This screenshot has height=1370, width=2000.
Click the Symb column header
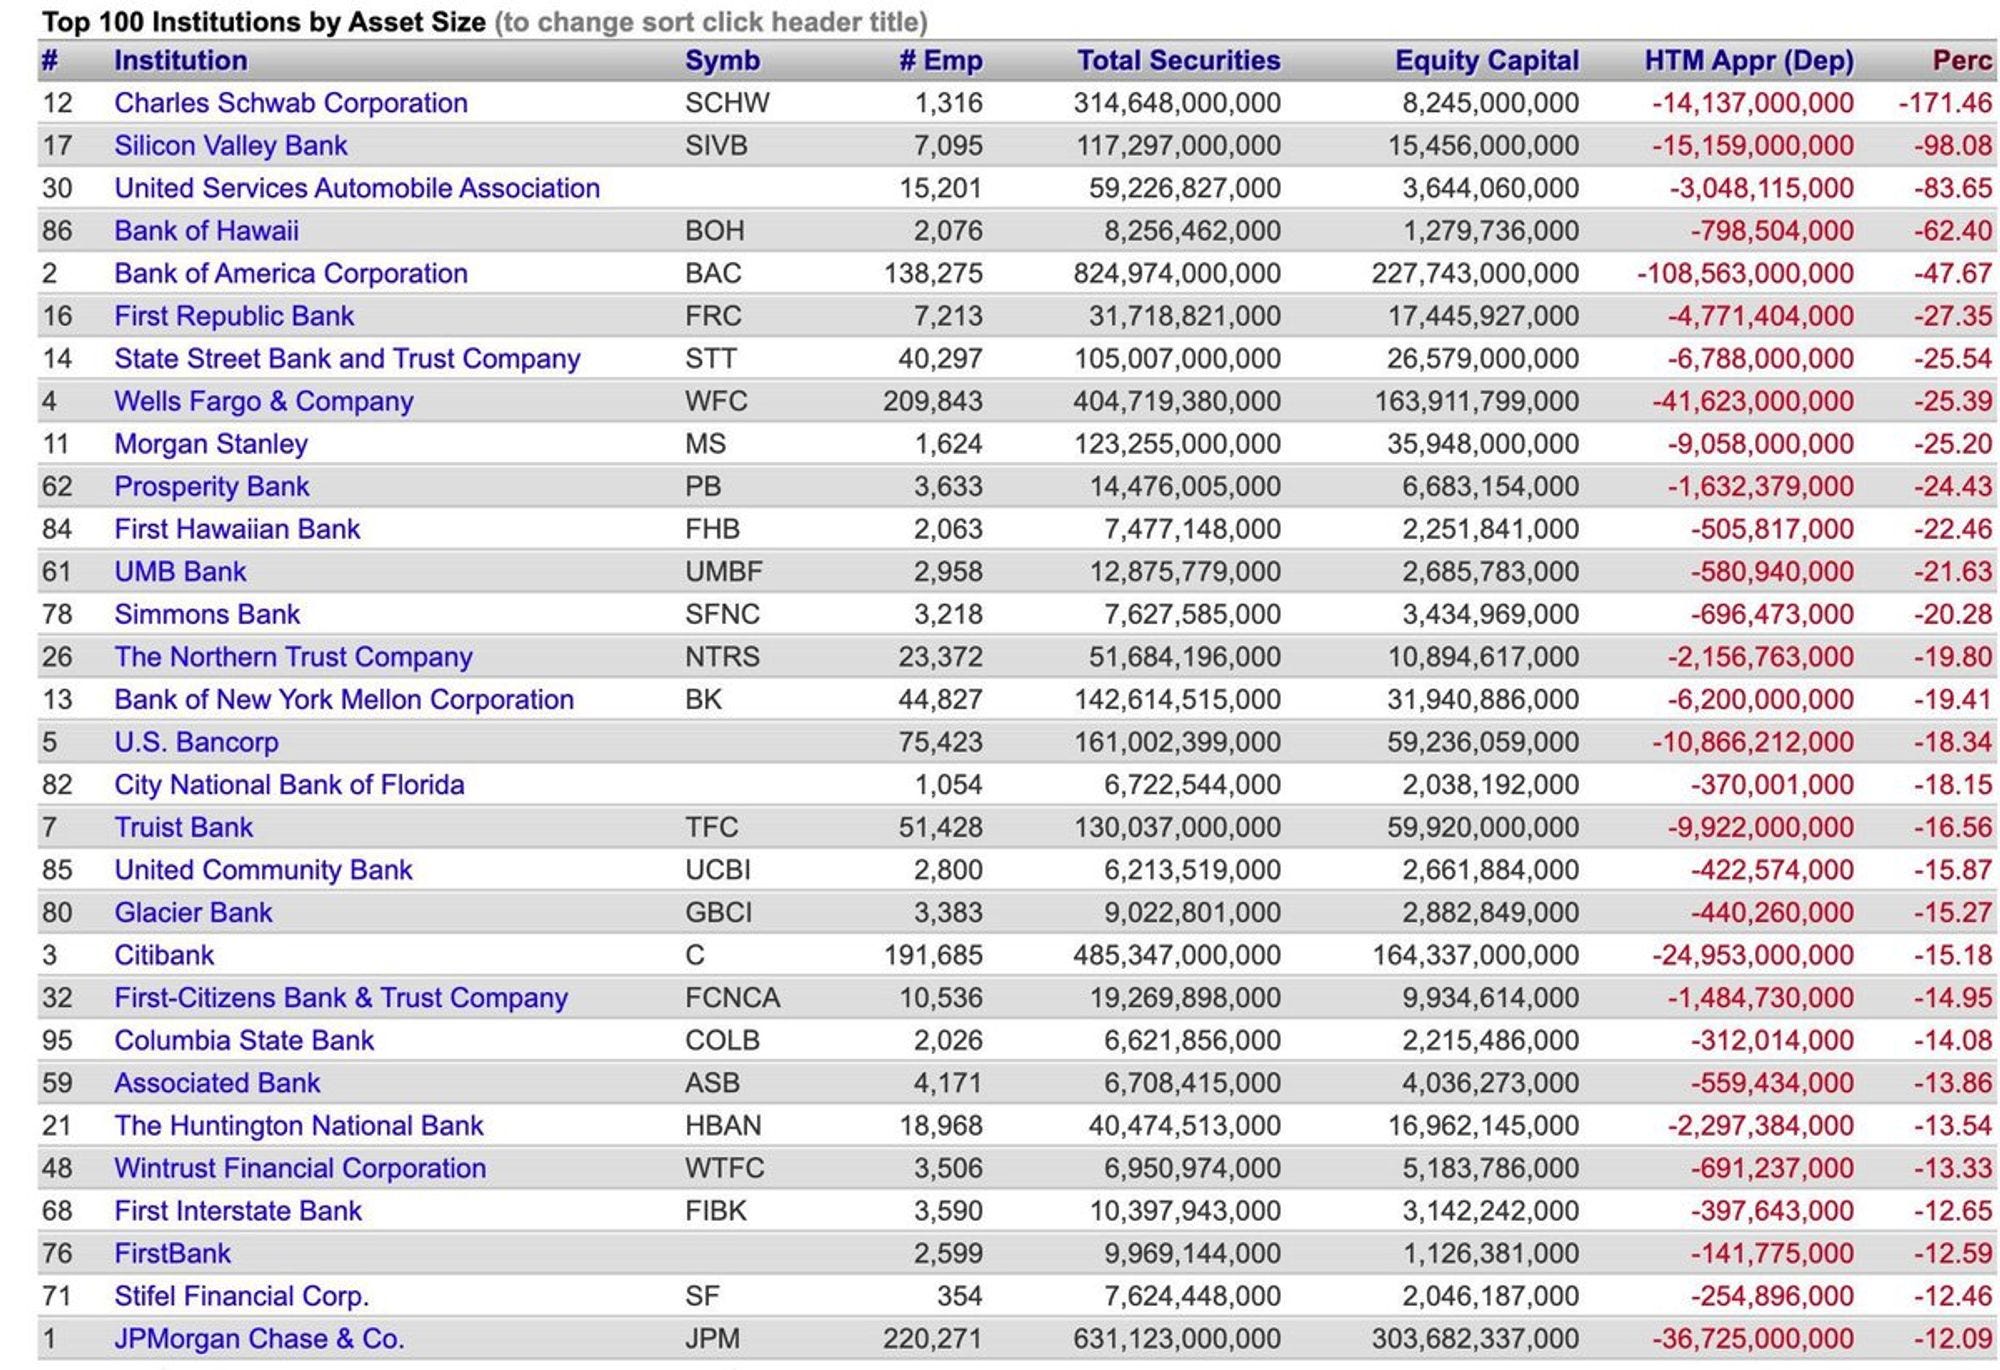(722, 60)
